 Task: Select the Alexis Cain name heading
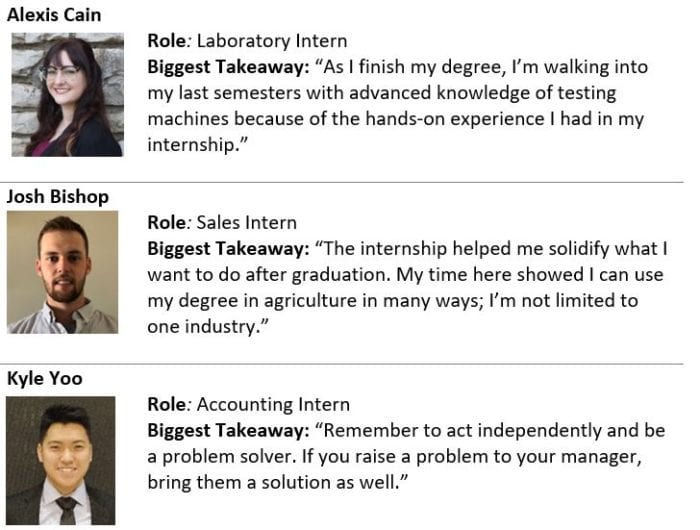click(x=54, y=15)
